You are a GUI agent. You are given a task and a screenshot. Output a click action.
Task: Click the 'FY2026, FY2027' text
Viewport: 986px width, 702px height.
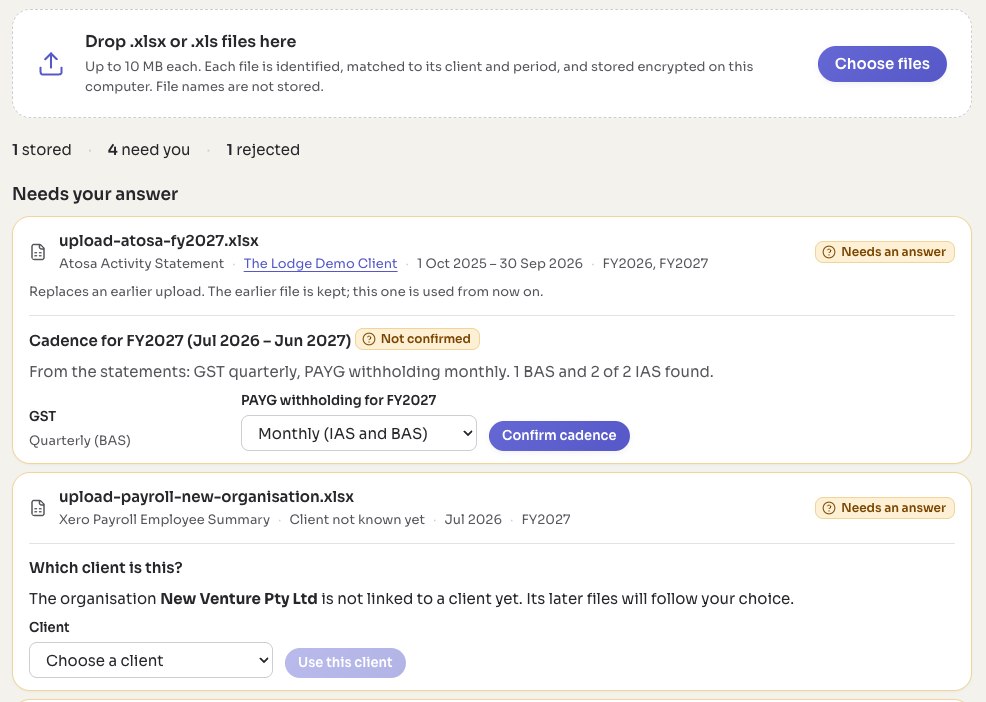655,264
